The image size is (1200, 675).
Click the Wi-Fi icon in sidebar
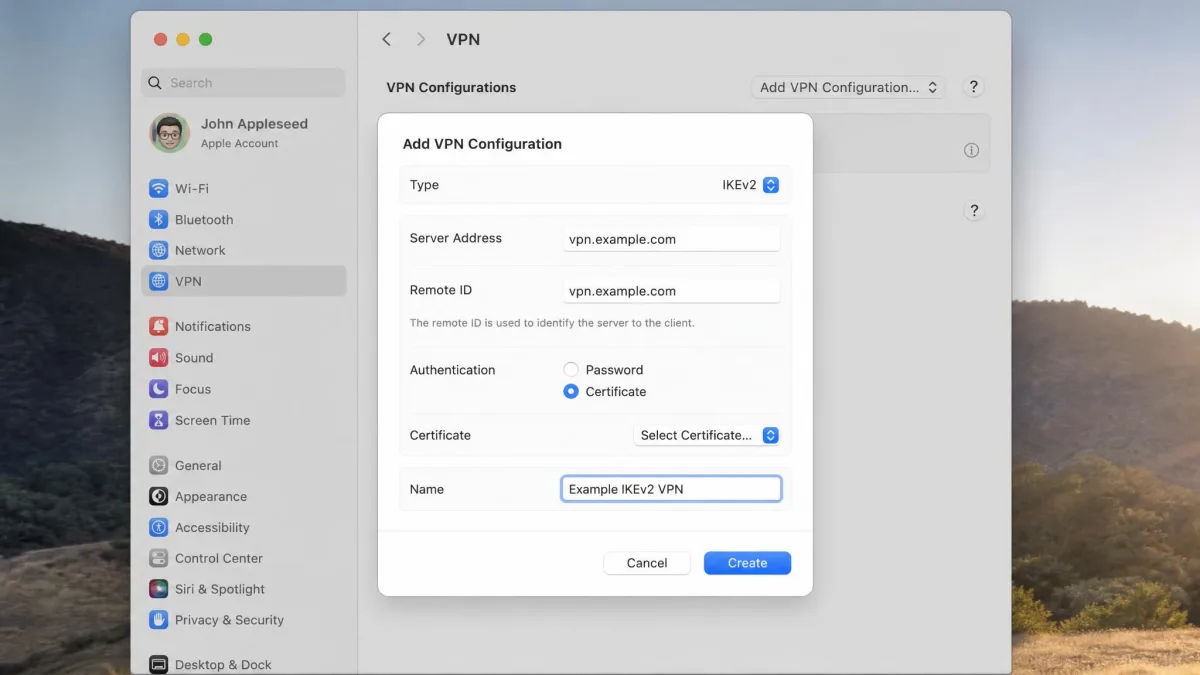click(158, 188)
